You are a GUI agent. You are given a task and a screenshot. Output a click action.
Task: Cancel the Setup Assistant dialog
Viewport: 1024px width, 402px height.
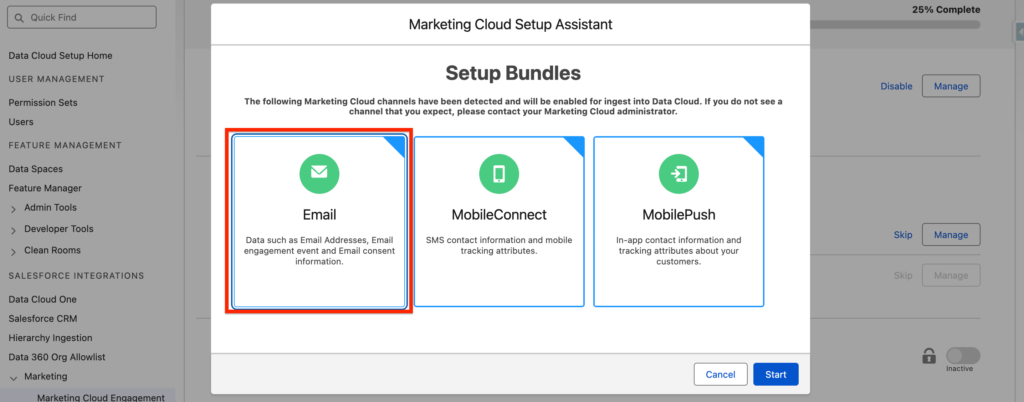click(x=720, y=375)
